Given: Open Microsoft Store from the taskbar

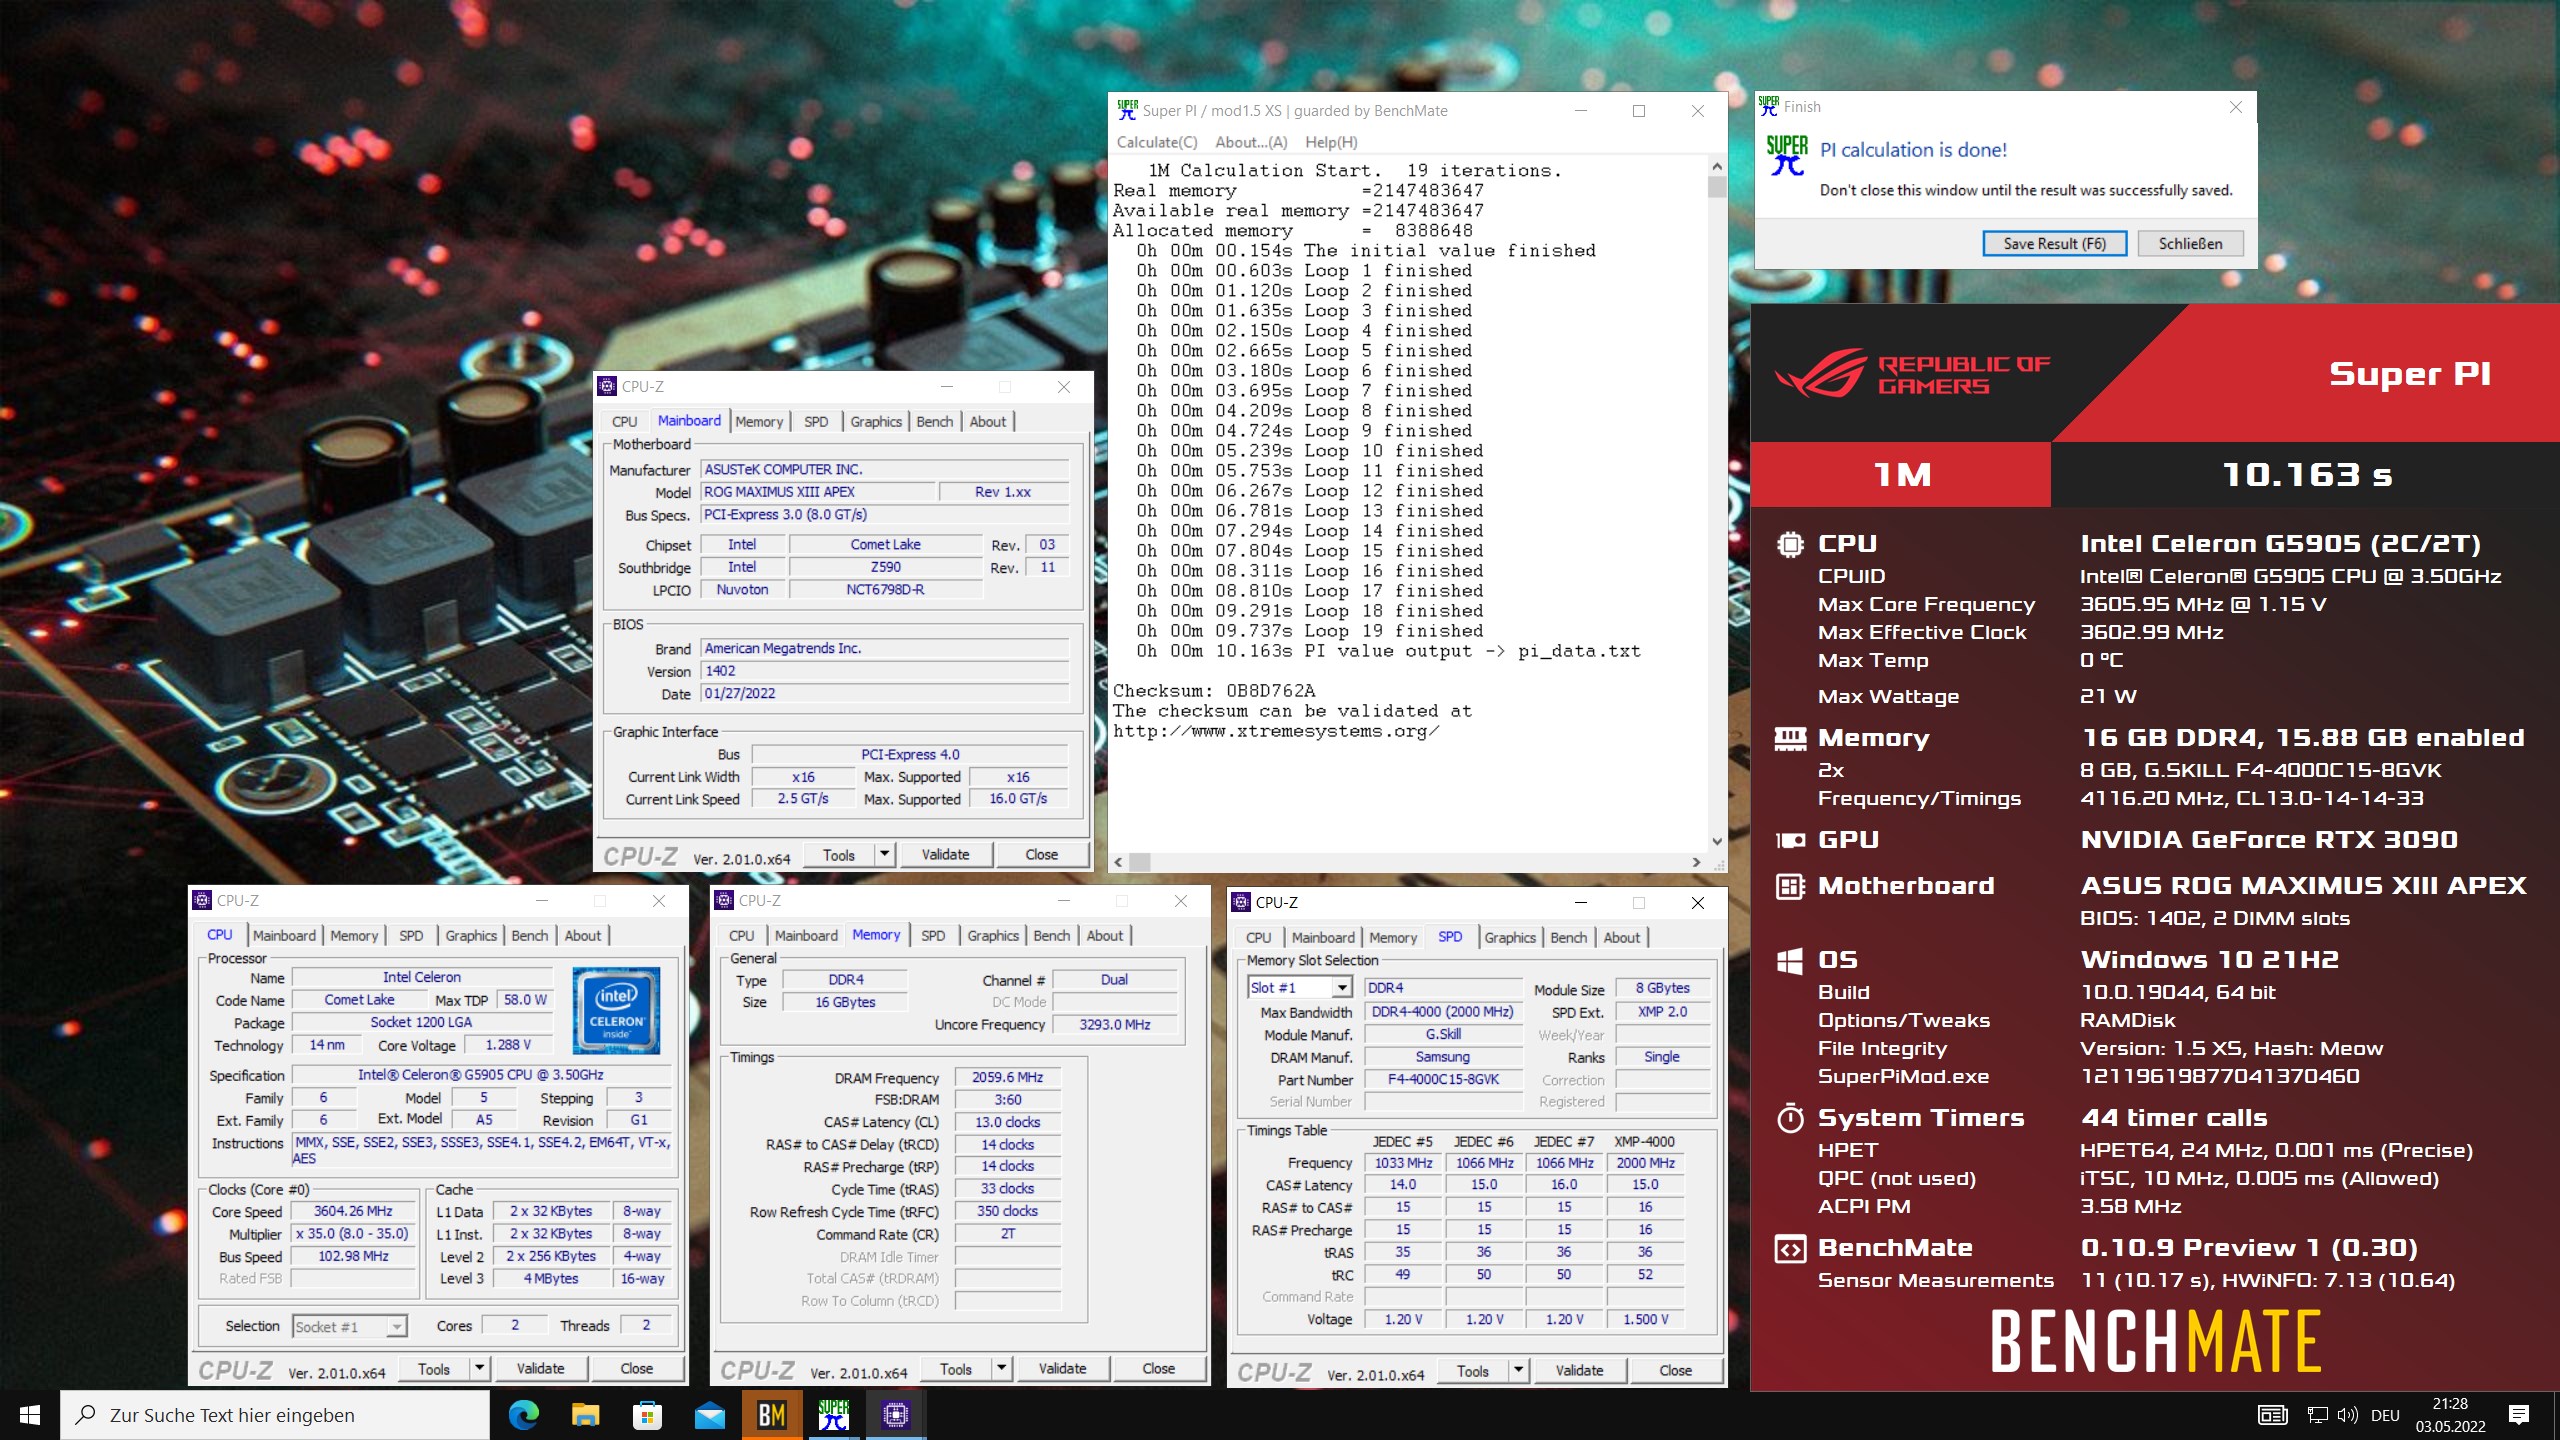Looking at the screenshot, I should point(647,1415).
